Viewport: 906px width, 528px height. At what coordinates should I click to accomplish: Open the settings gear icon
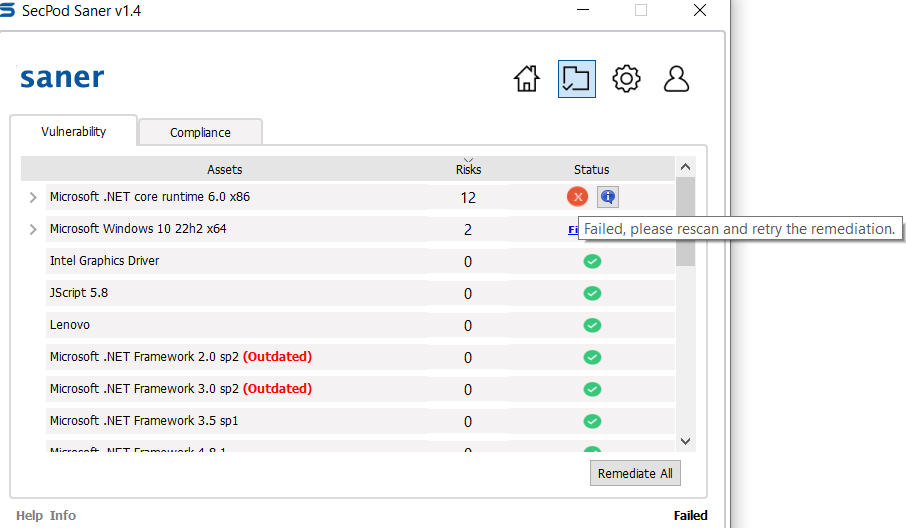626,79
